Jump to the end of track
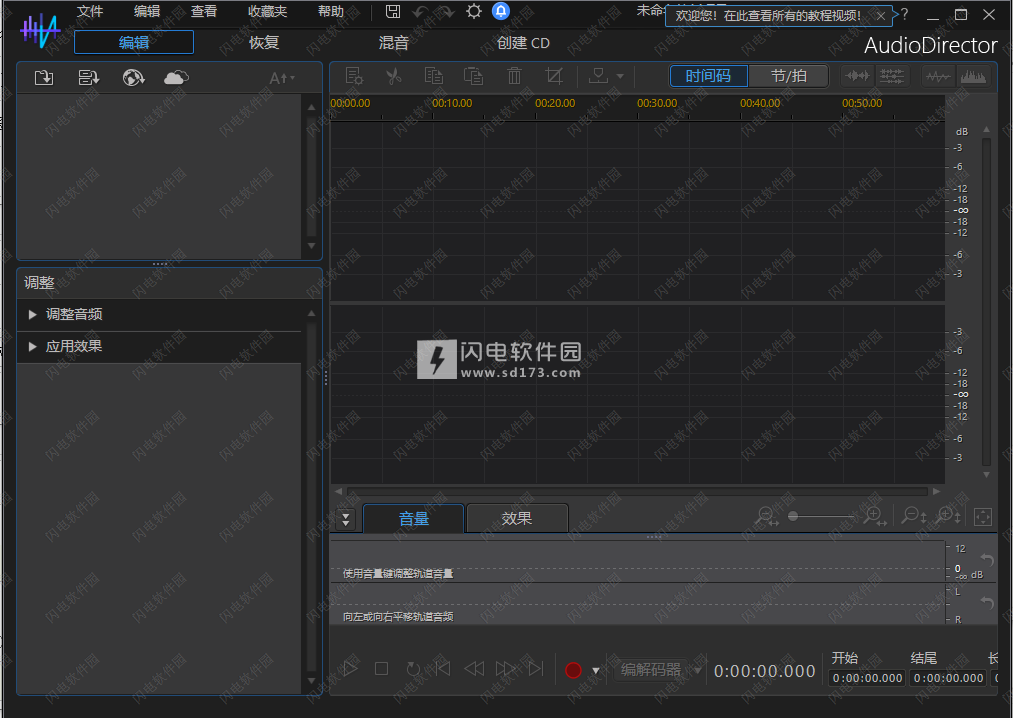Viewport: 1013px width, 718px height. (536, 669)
